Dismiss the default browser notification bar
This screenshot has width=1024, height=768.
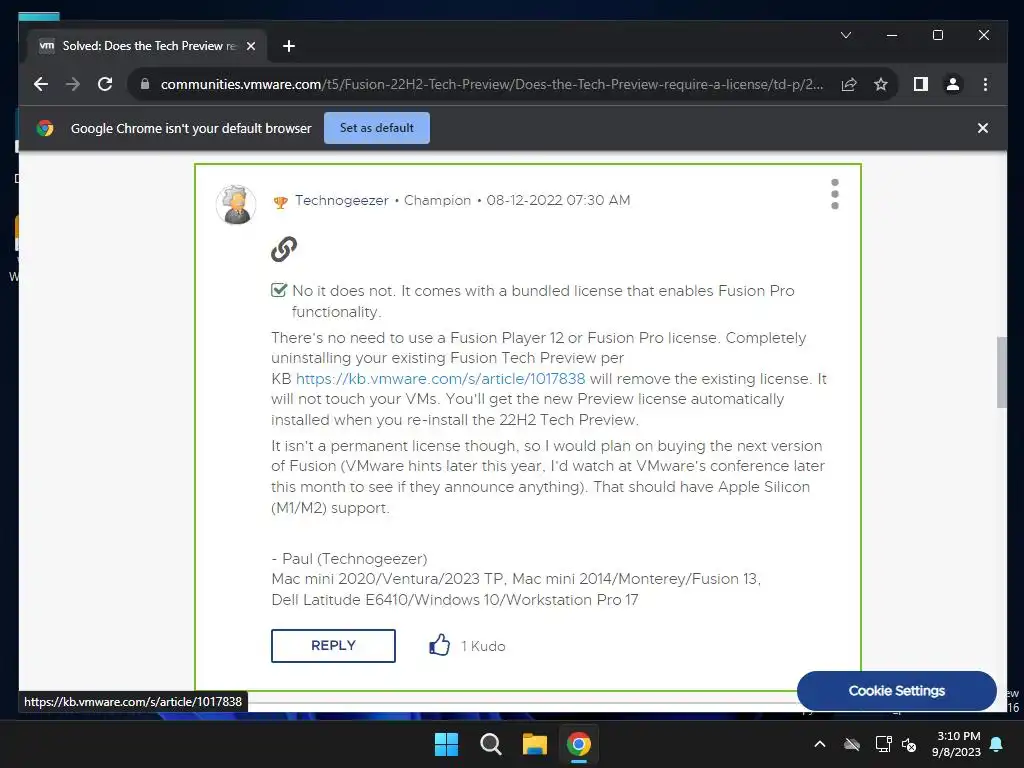[982, 128]
